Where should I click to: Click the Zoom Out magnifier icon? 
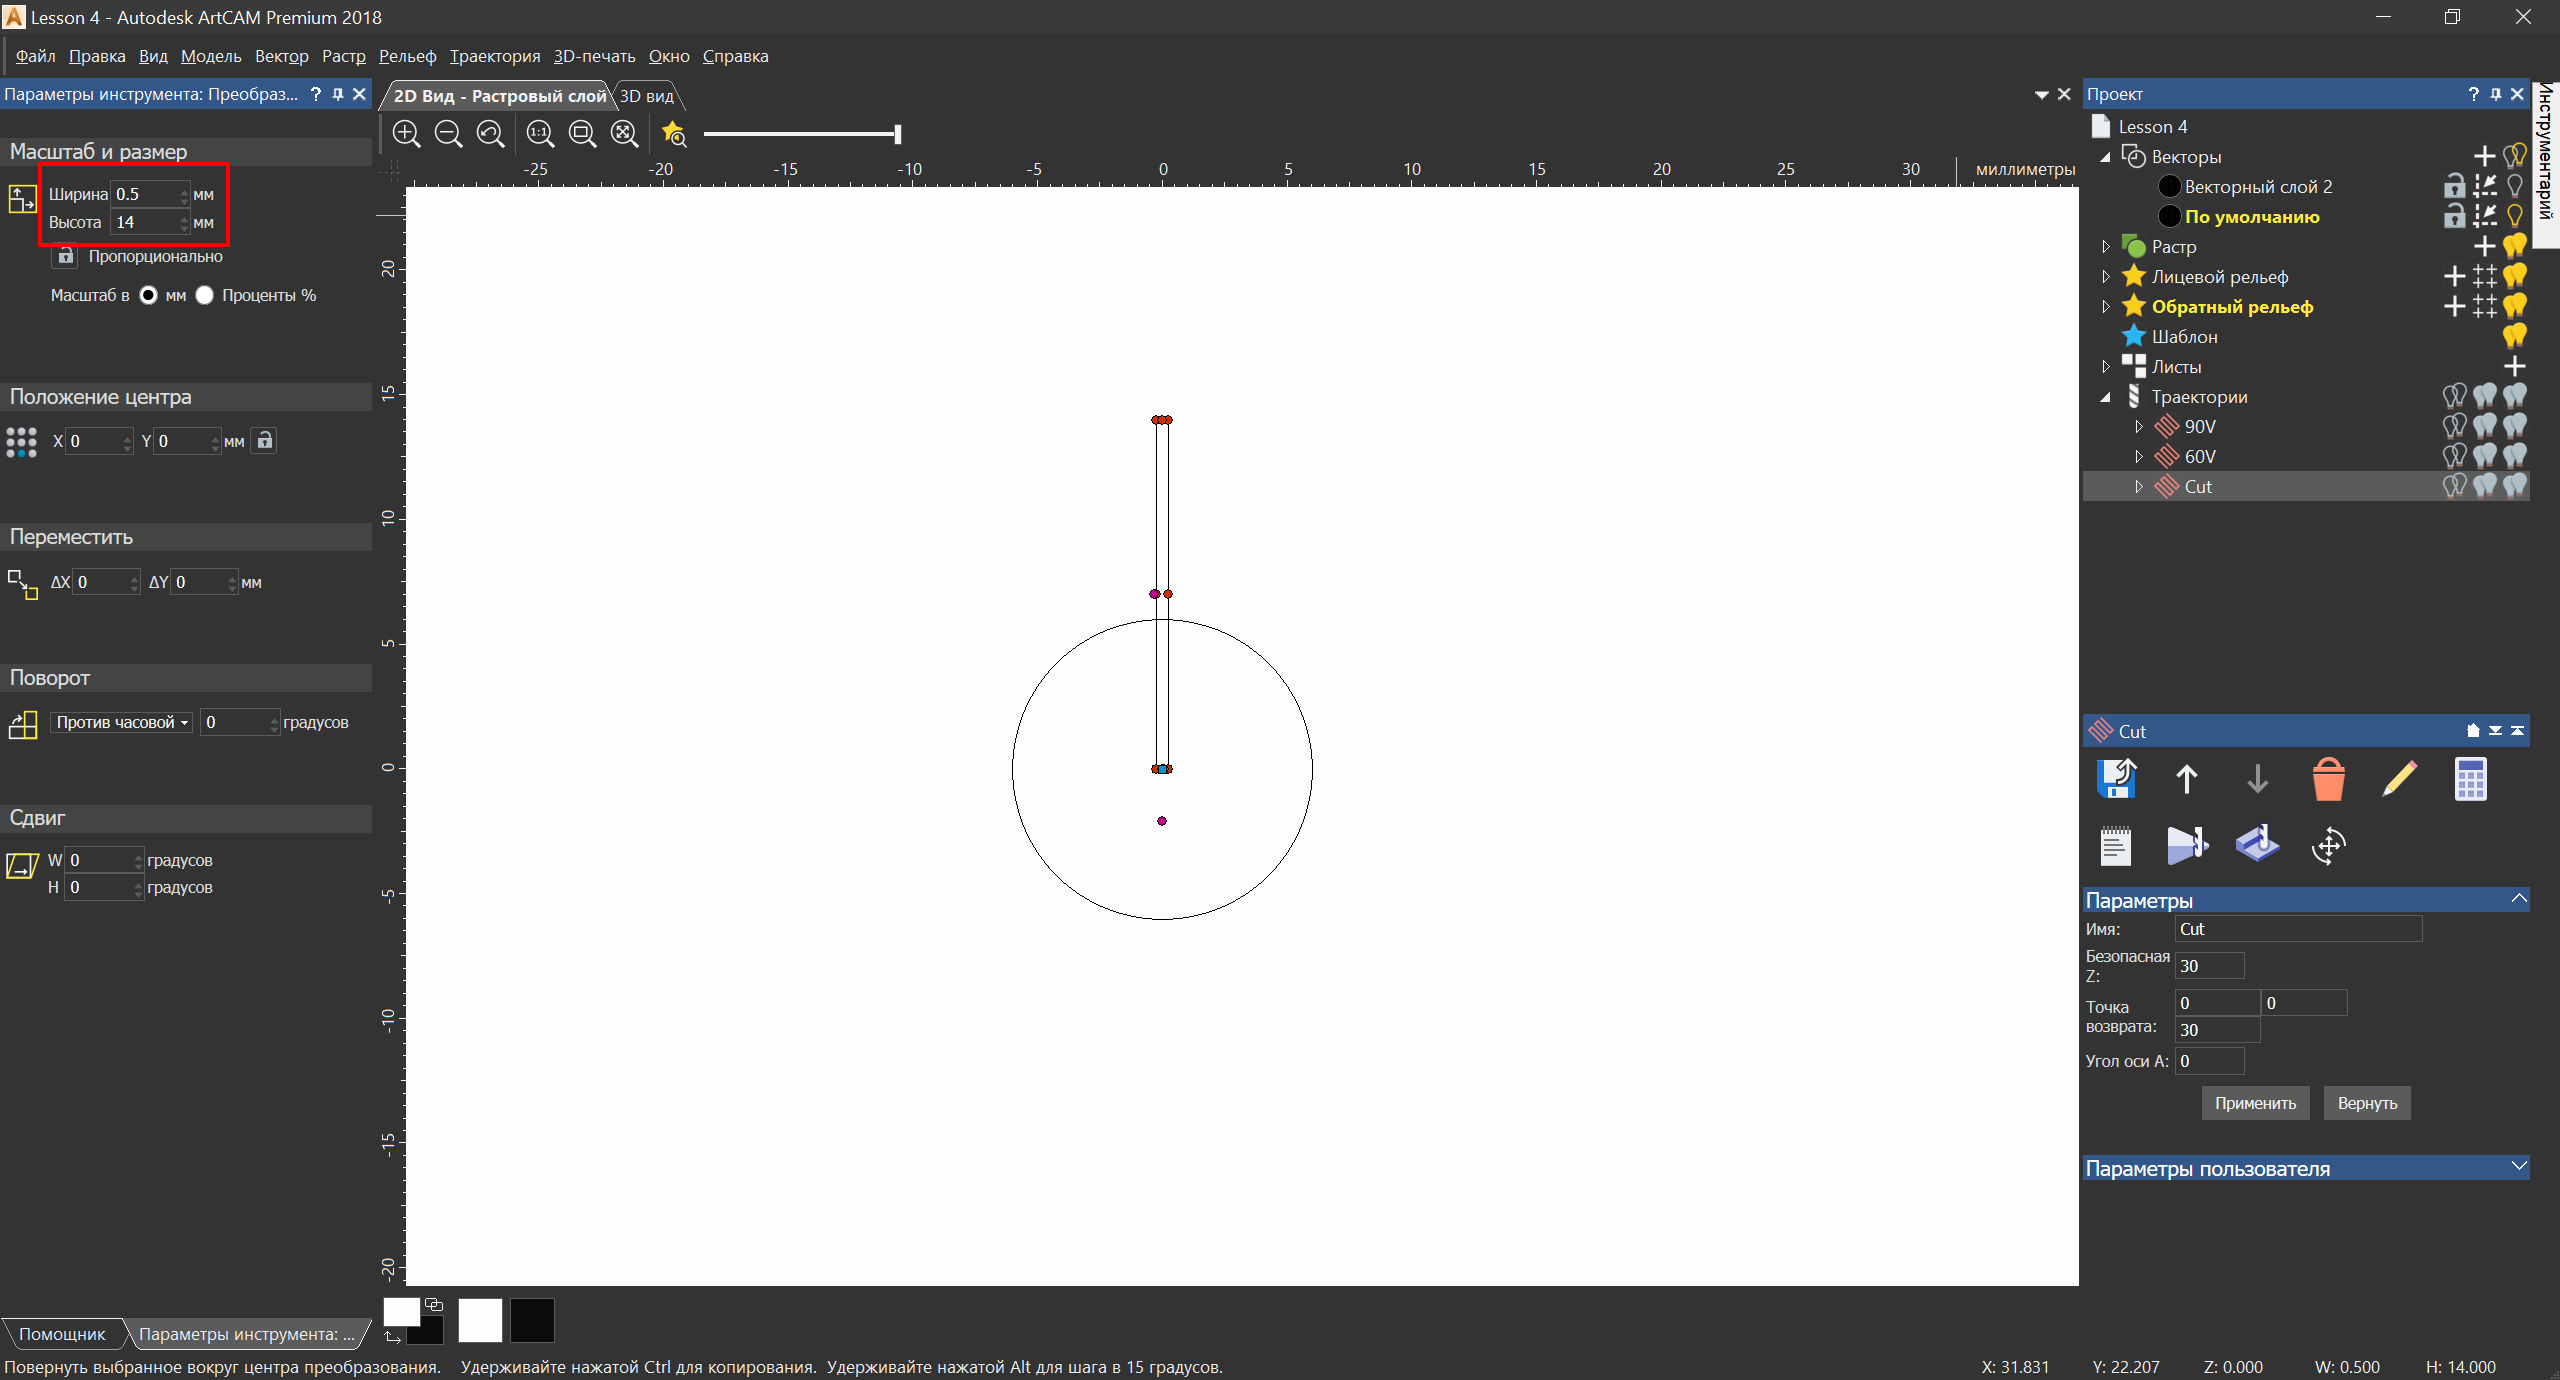(x=448, y=134)
